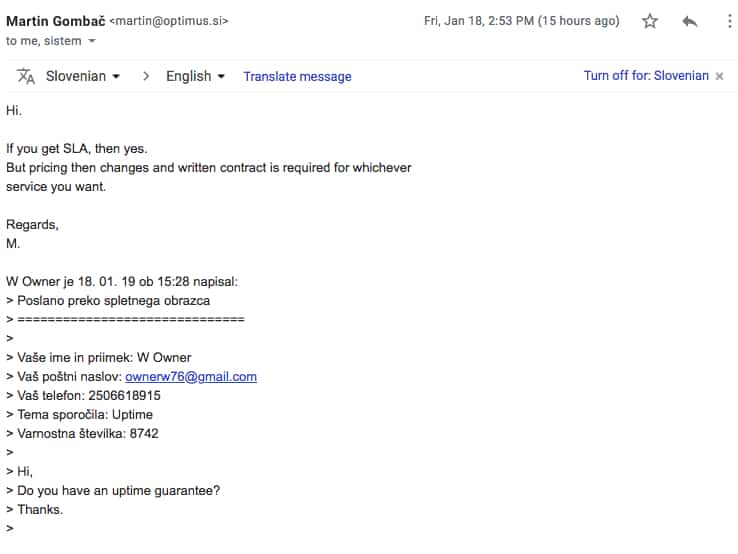The image size is (738, 554).
Task: Dismiss the translation bar with the X
Action: (x=719, y=76)
